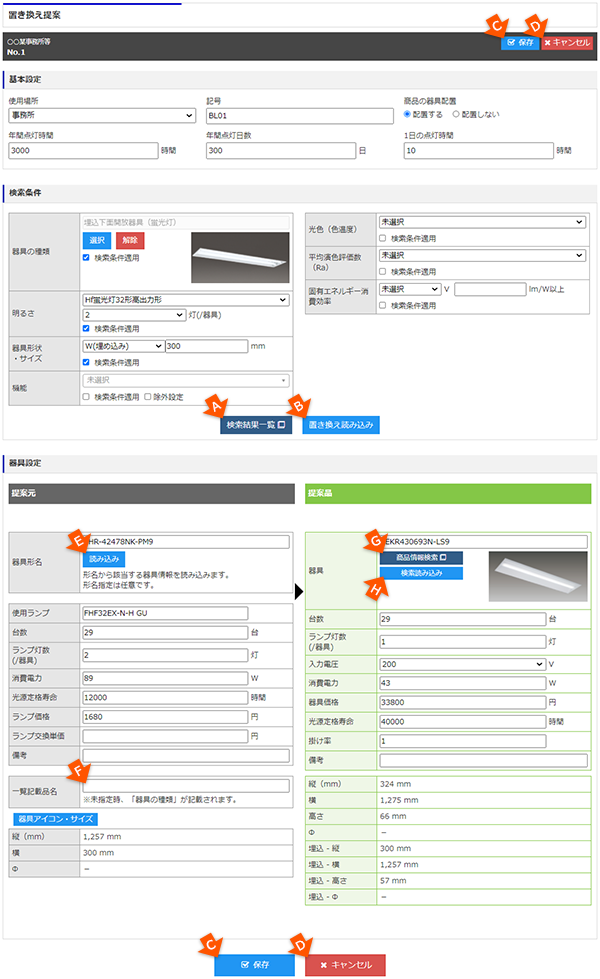
Task: Uncheck 検索条件適用 under 器具の種類
Action: [87, 257]
